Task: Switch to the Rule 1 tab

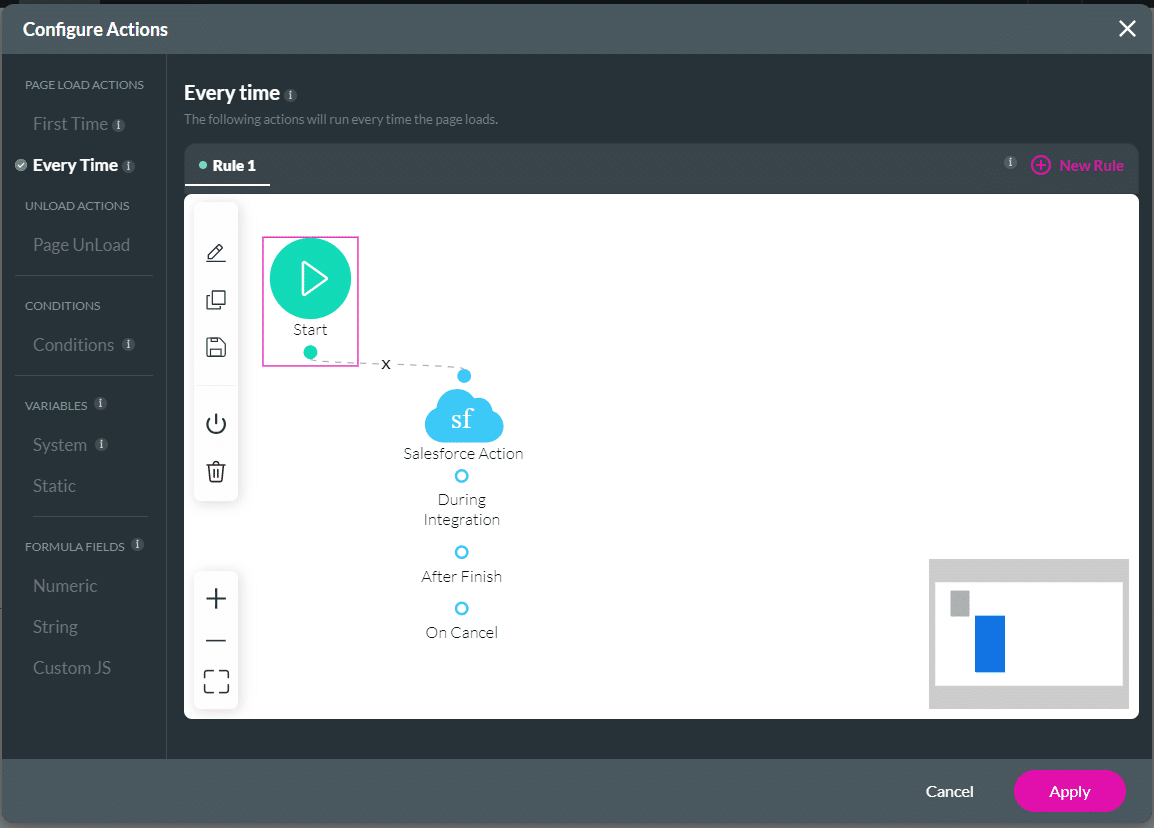Action: point(227,166)
